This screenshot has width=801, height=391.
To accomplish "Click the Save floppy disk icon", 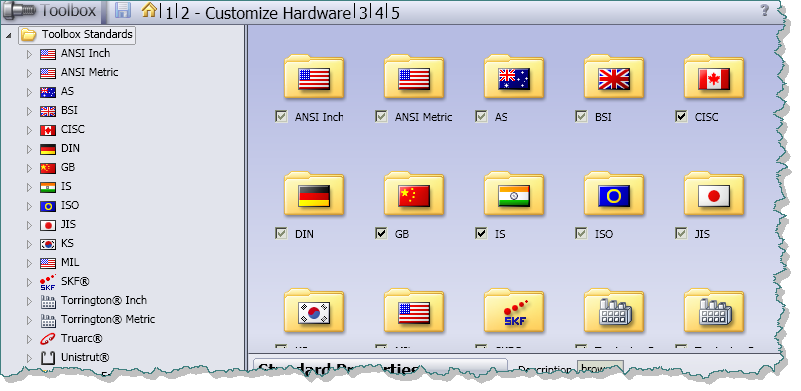I will pos(123,10).
